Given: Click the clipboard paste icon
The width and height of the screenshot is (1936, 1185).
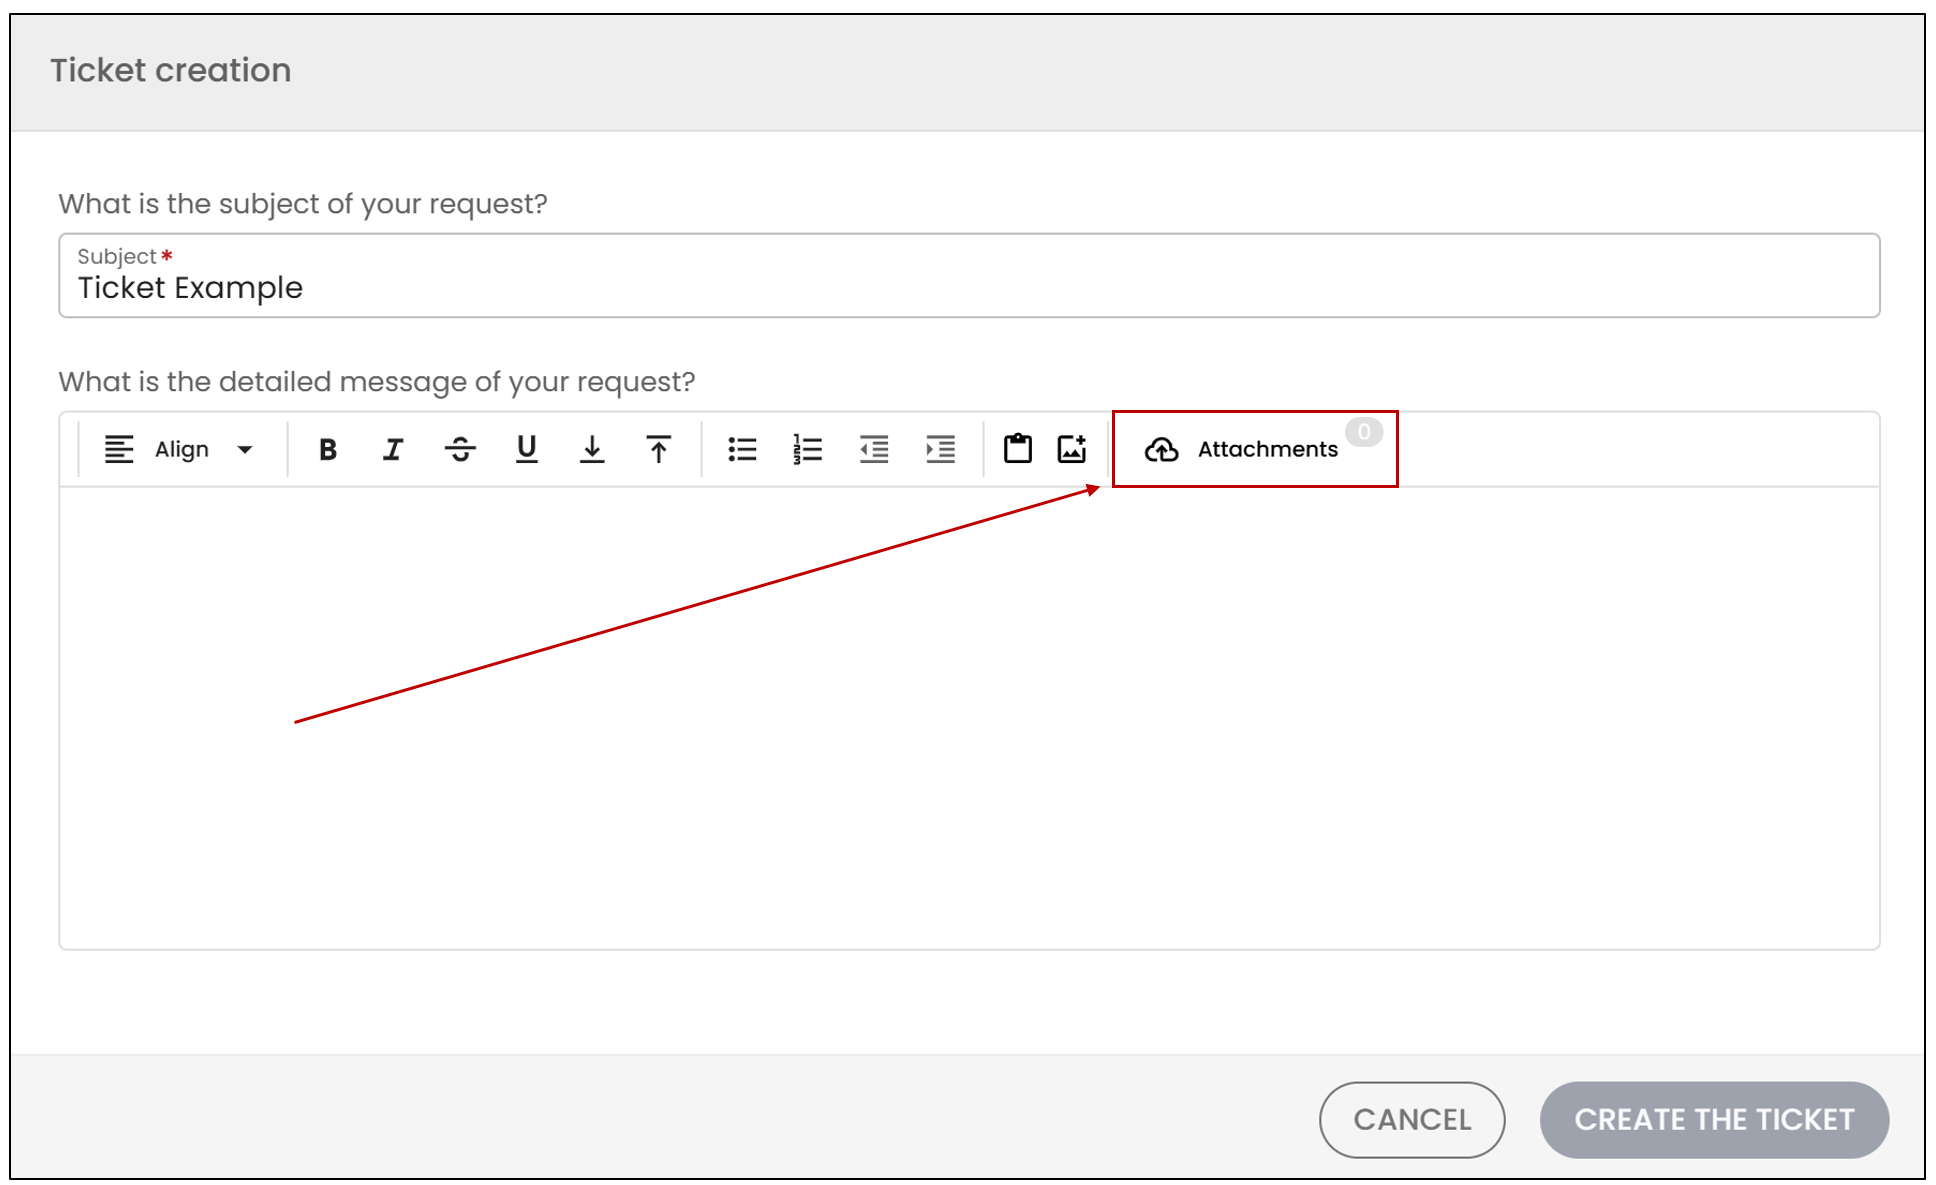Looking at the screenshot, I should click(x=1018, y=449).
